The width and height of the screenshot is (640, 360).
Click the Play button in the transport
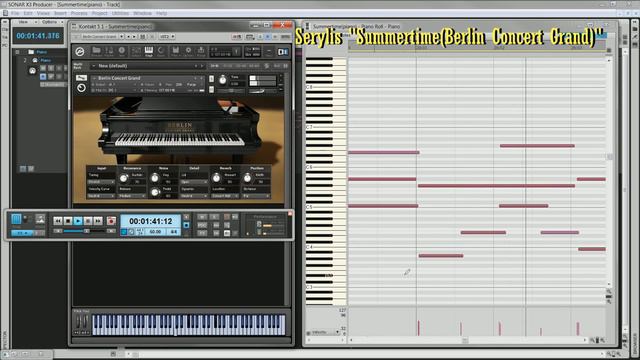pyautogui.click(x=78, y=221)
